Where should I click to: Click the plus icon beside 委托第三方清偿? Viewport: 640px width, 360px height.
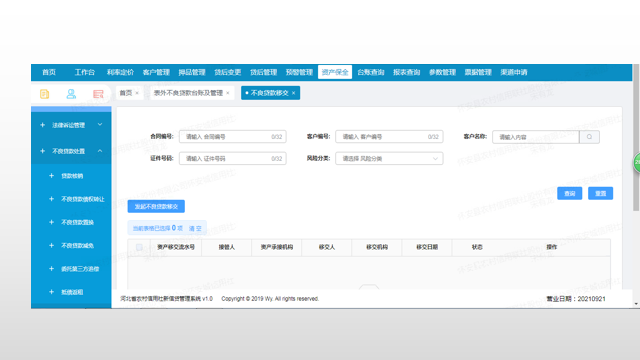pos(51,269)
